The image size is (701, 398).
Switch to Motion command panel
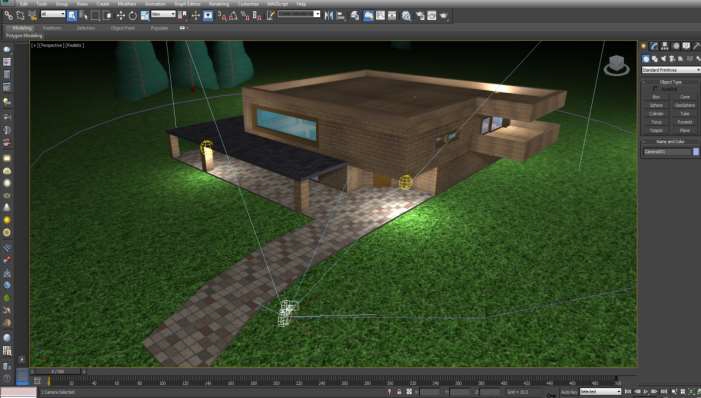[676, 46]
